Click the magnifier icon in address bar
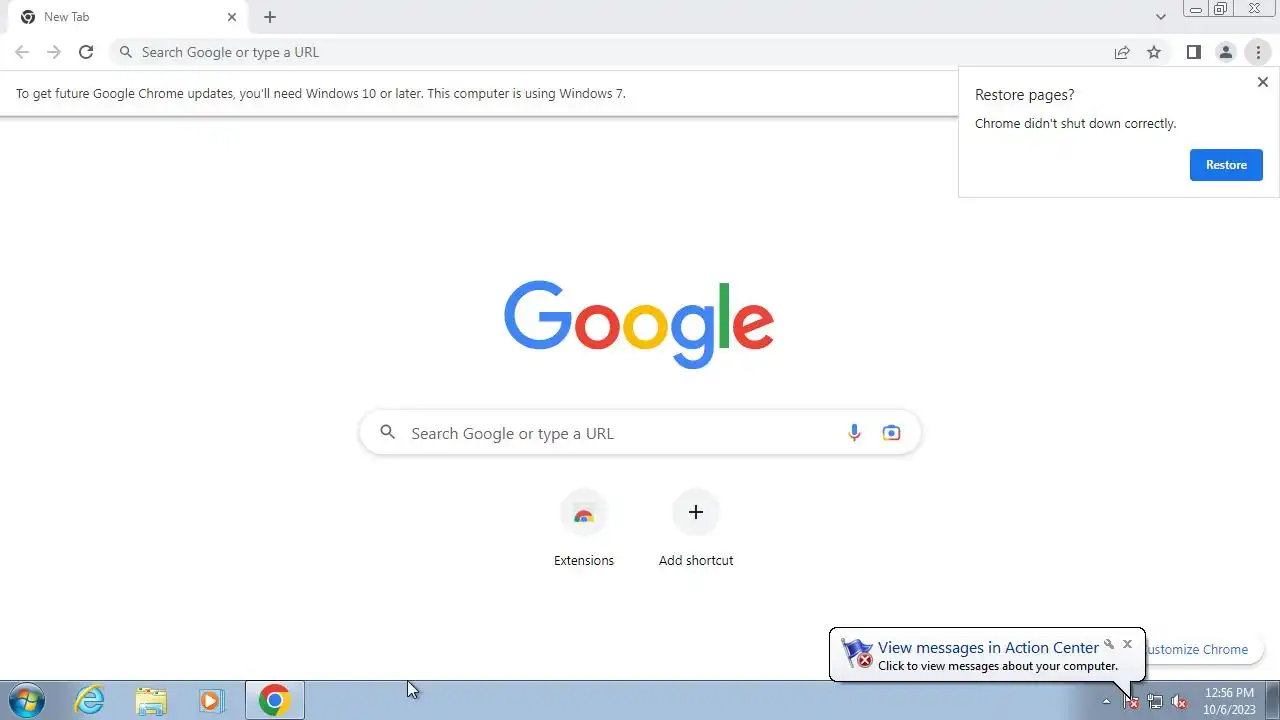The height and width of the screenshot is (720, 1280). coord(126,52)
